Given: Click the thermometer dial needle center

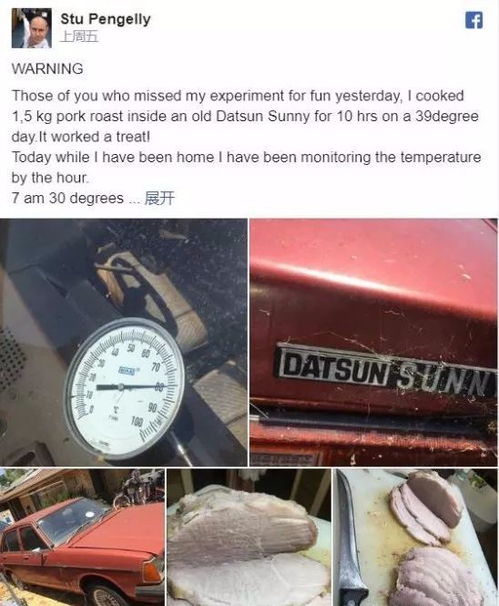Looking at the screenshot, I should coord(121,386).
